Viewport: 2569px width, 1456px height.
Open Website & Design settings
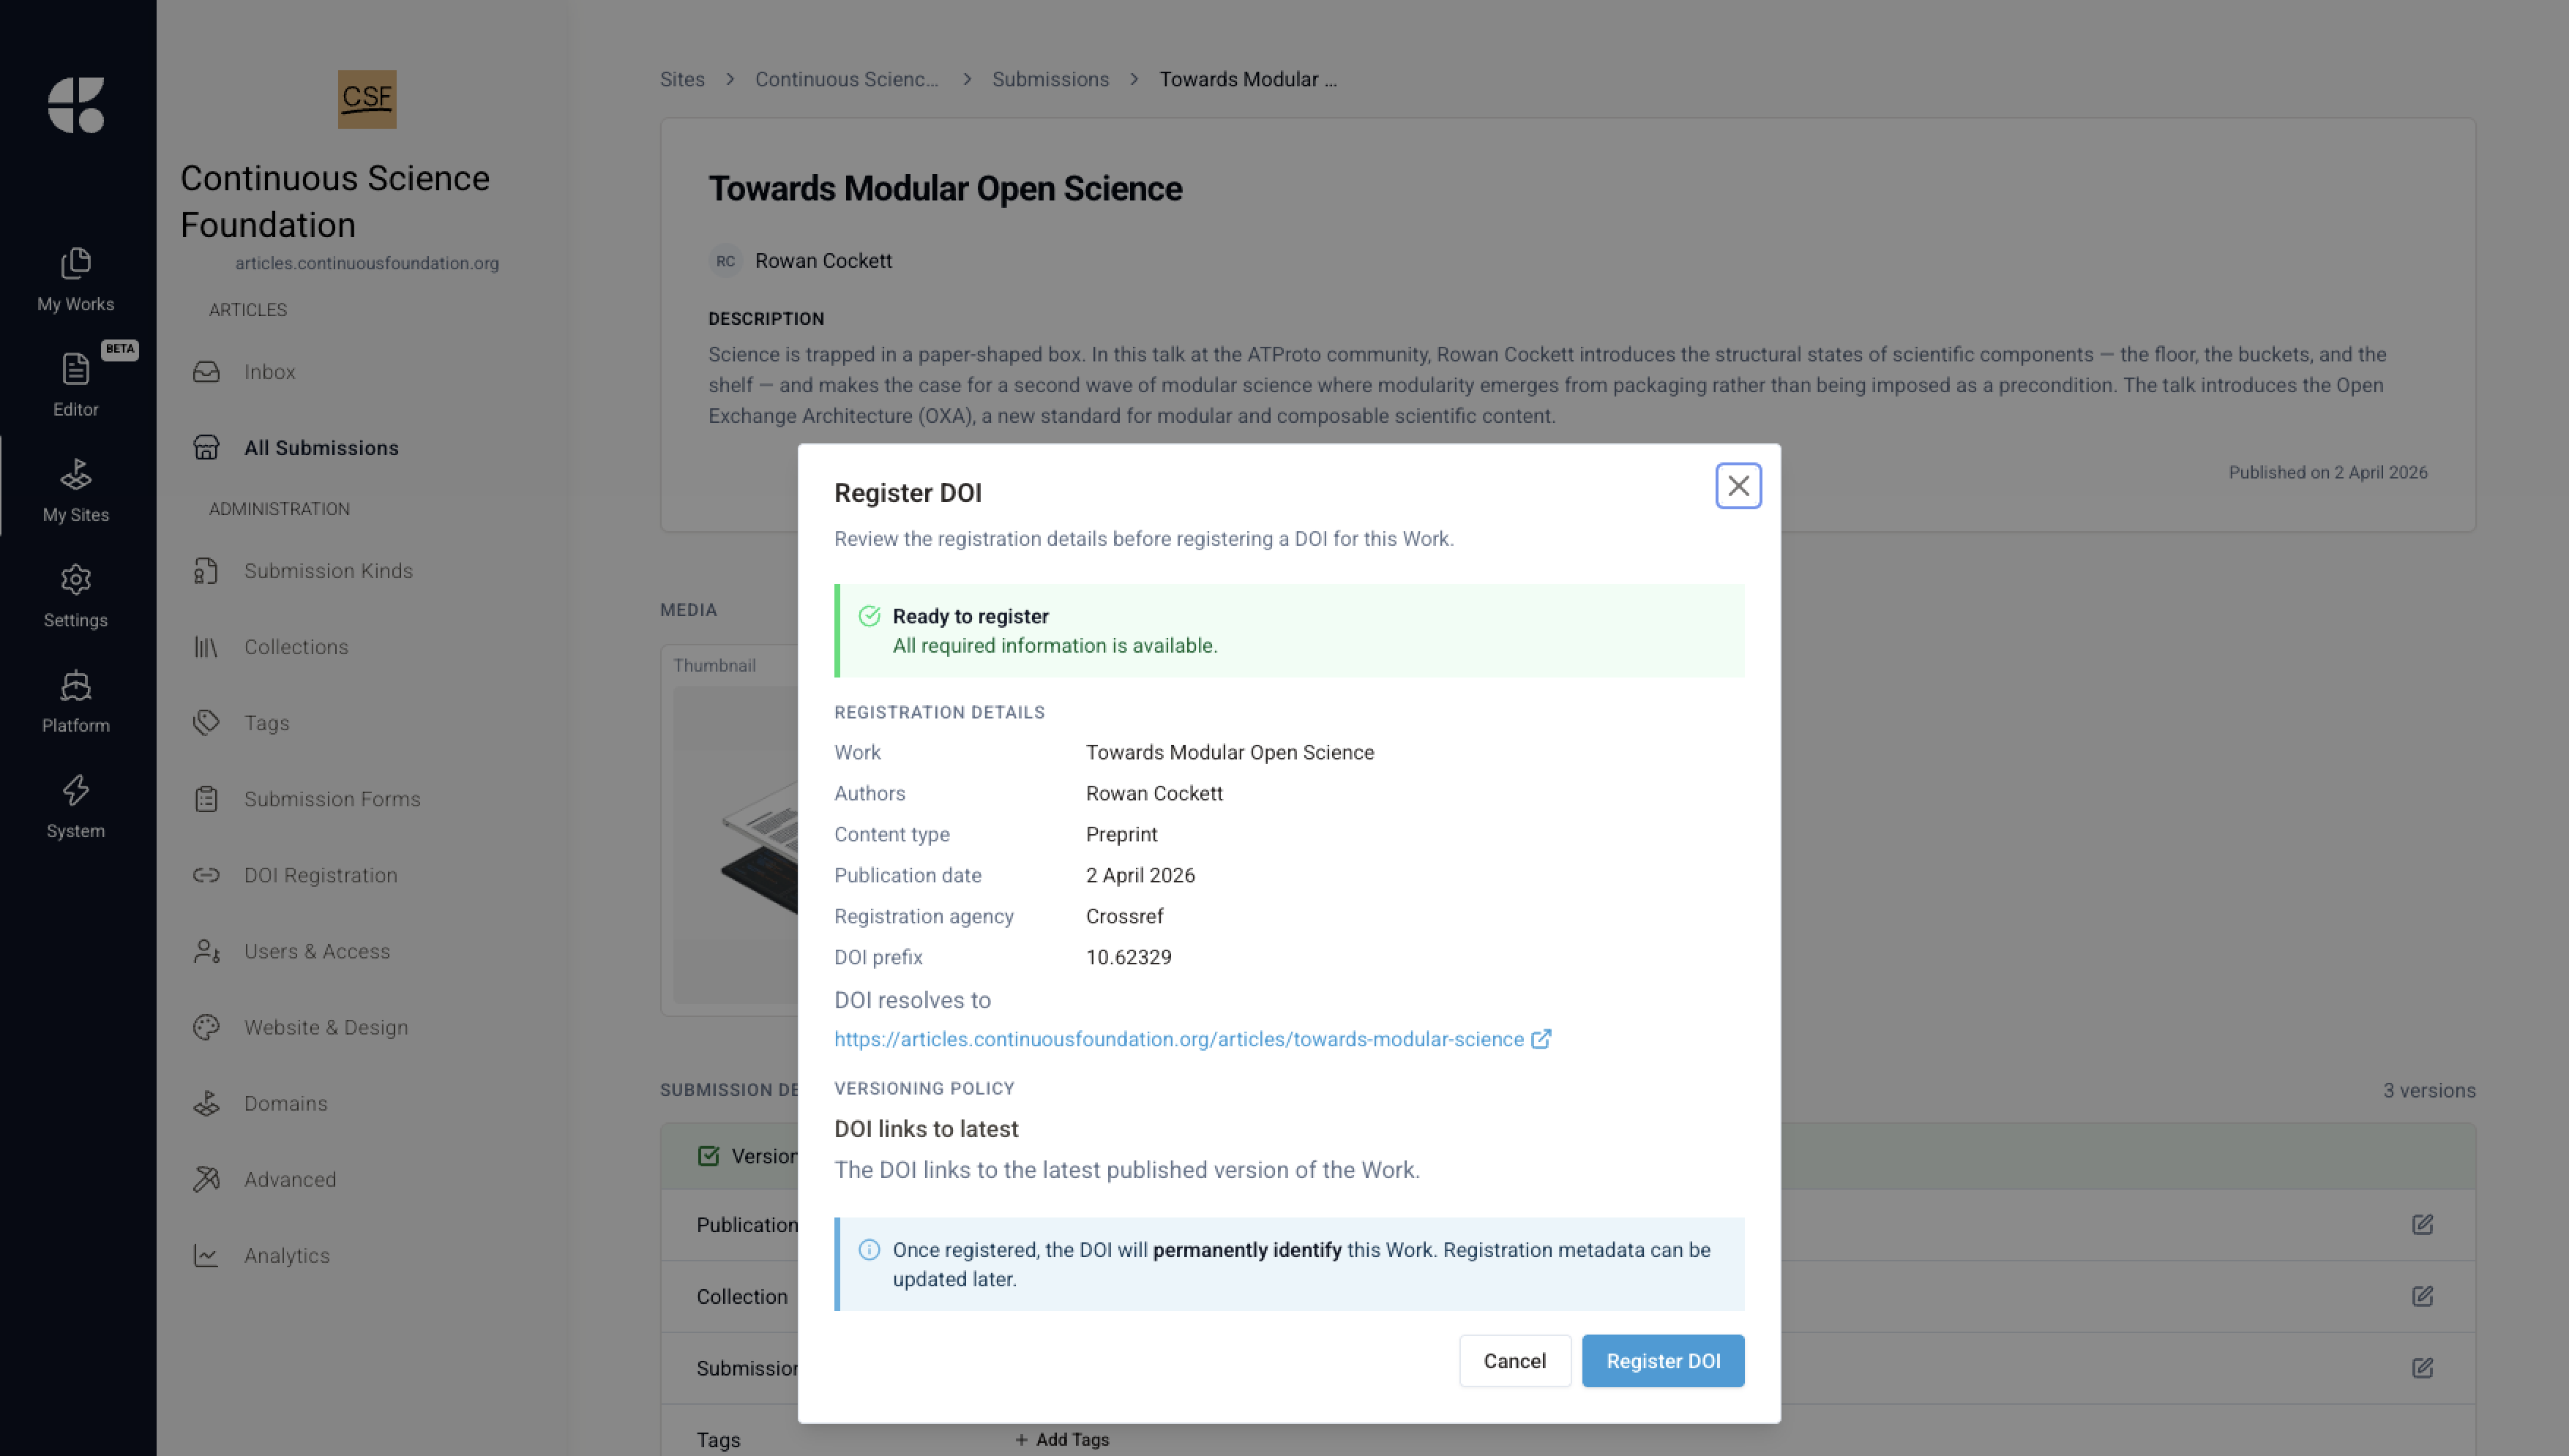tap(326, 1027)
